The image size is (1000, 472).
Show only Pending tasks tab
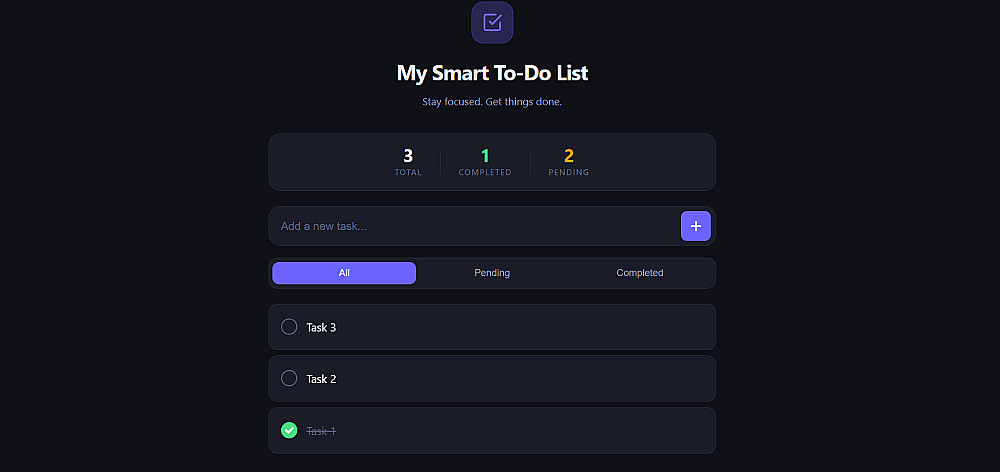[492, 273]
